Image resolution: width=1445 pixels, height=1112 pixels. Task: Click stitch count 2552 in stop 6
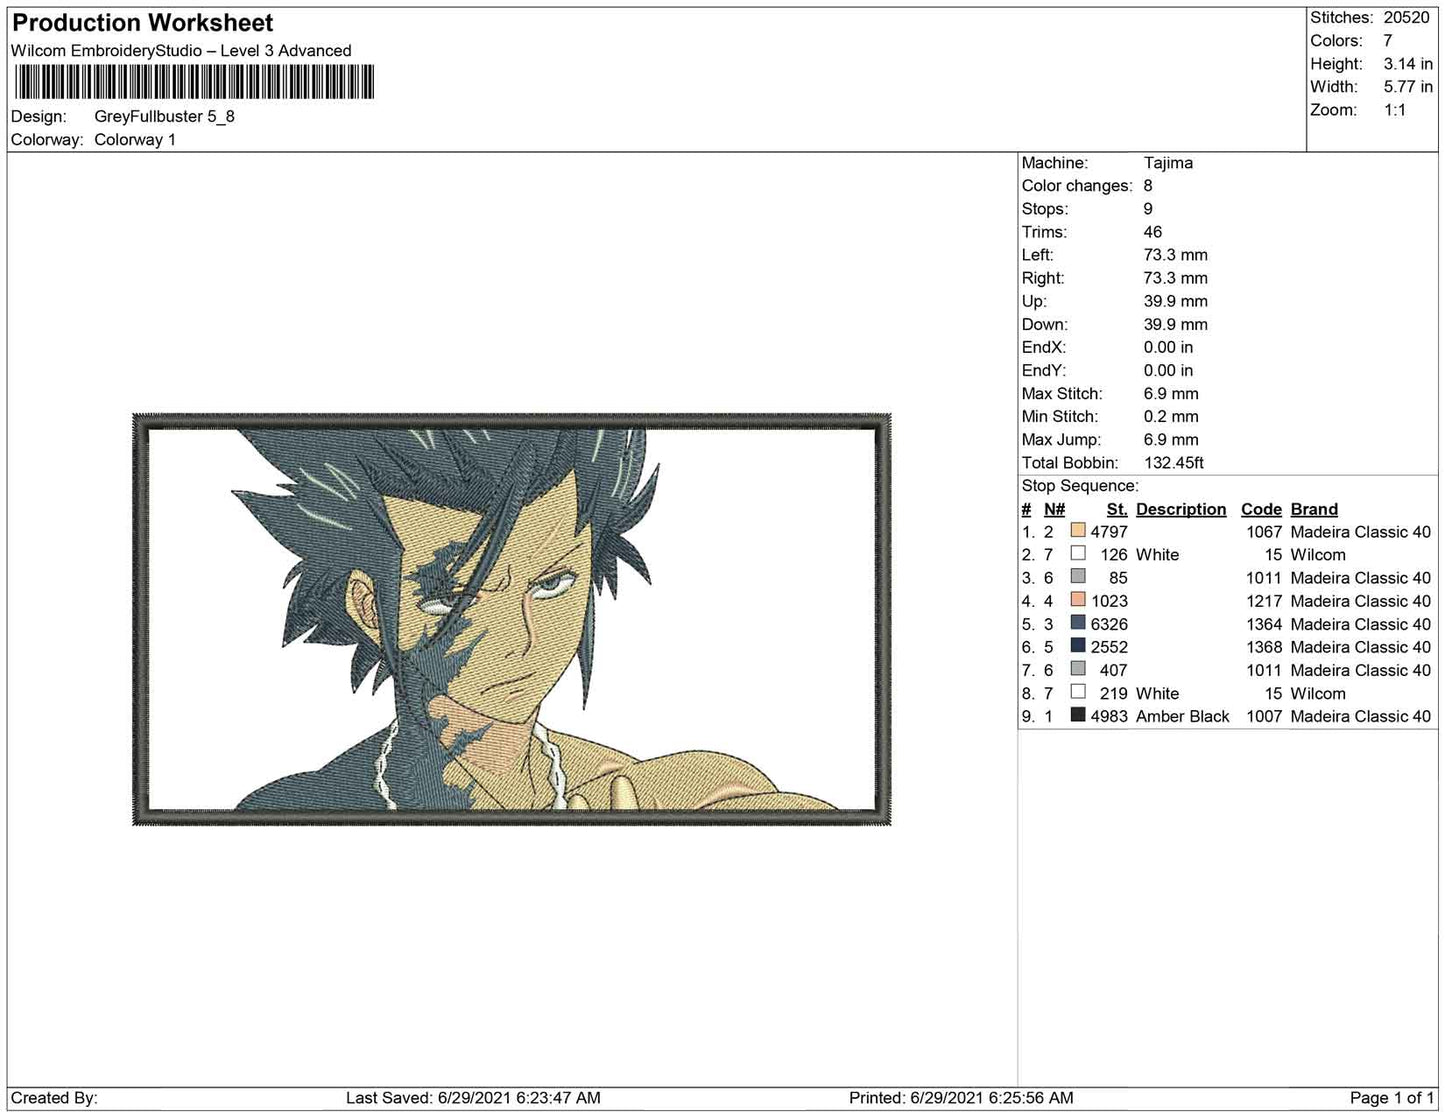tap(1109, 648)
